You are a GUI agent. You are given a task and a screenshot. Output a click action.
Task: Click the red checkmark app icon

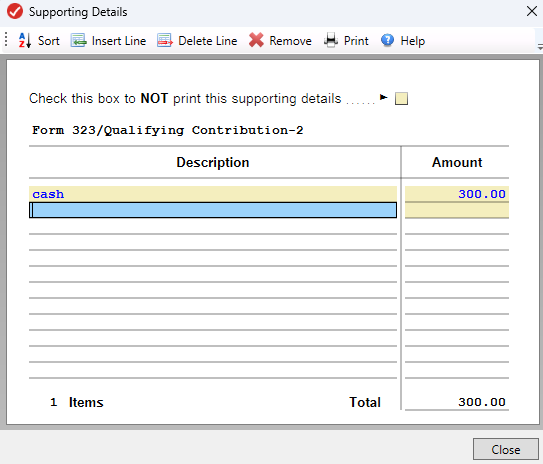(15, 11)
